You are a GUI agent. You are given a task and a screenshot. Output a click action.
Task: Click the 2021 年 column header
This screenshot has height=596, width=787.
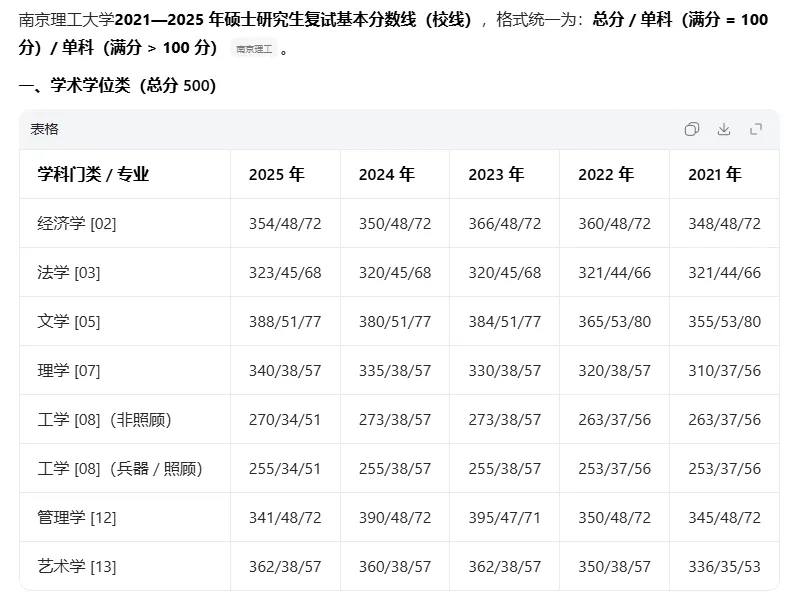click(x=715, y=174)
